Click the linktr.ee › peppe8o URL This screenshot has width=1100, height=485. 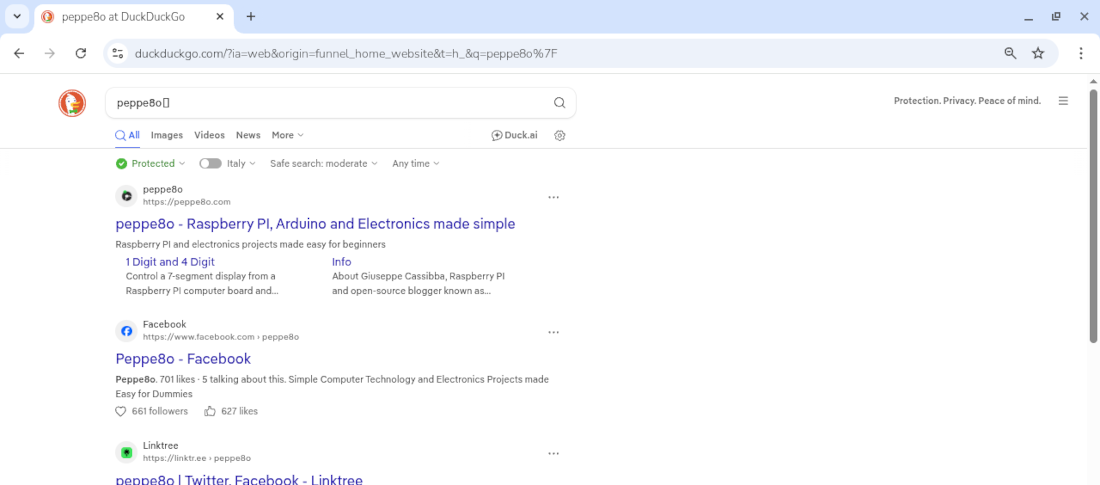pyautogui.click(x=197, y=458)
